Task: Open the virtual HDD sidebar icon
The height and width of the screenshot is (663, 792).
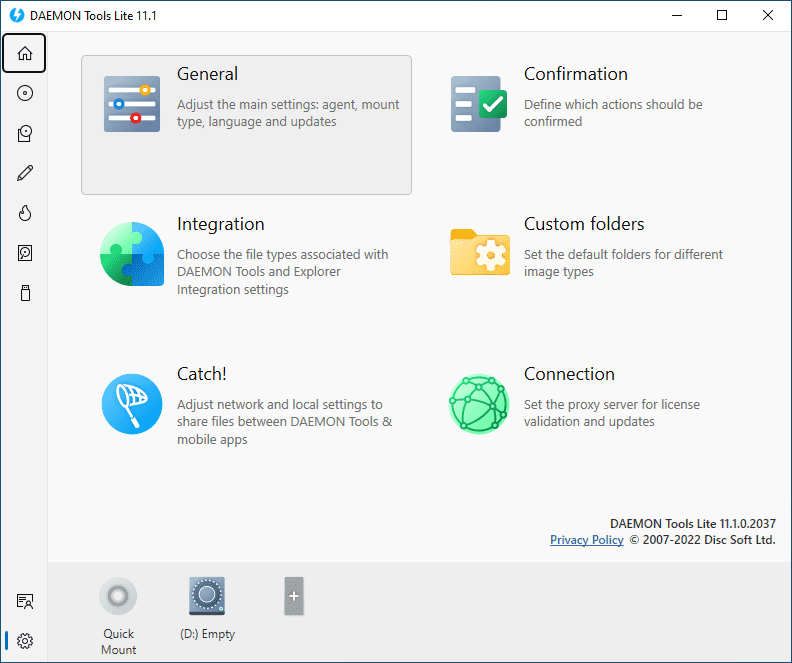Action: (x=25, y=253)
